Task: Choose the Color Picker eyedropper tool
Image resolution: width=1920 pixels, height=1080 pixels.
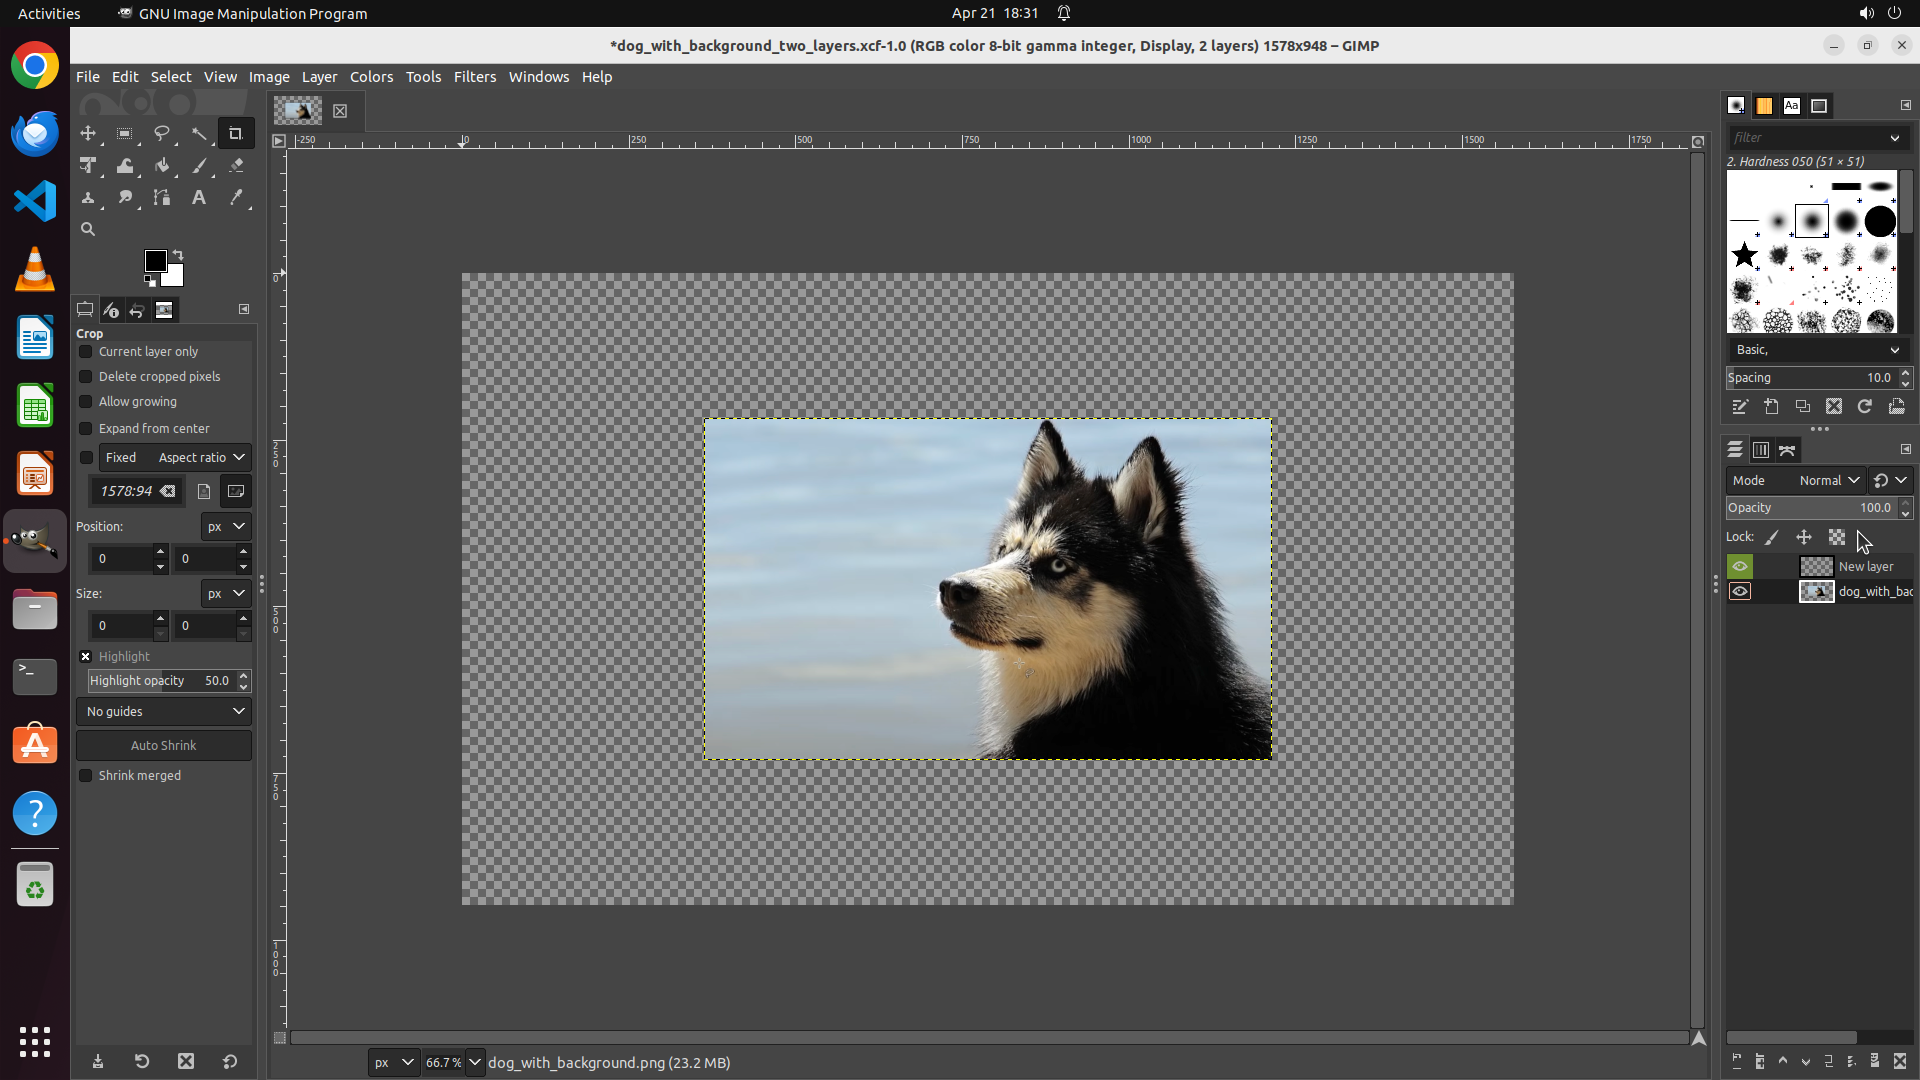Action: [x=236, y=198]
